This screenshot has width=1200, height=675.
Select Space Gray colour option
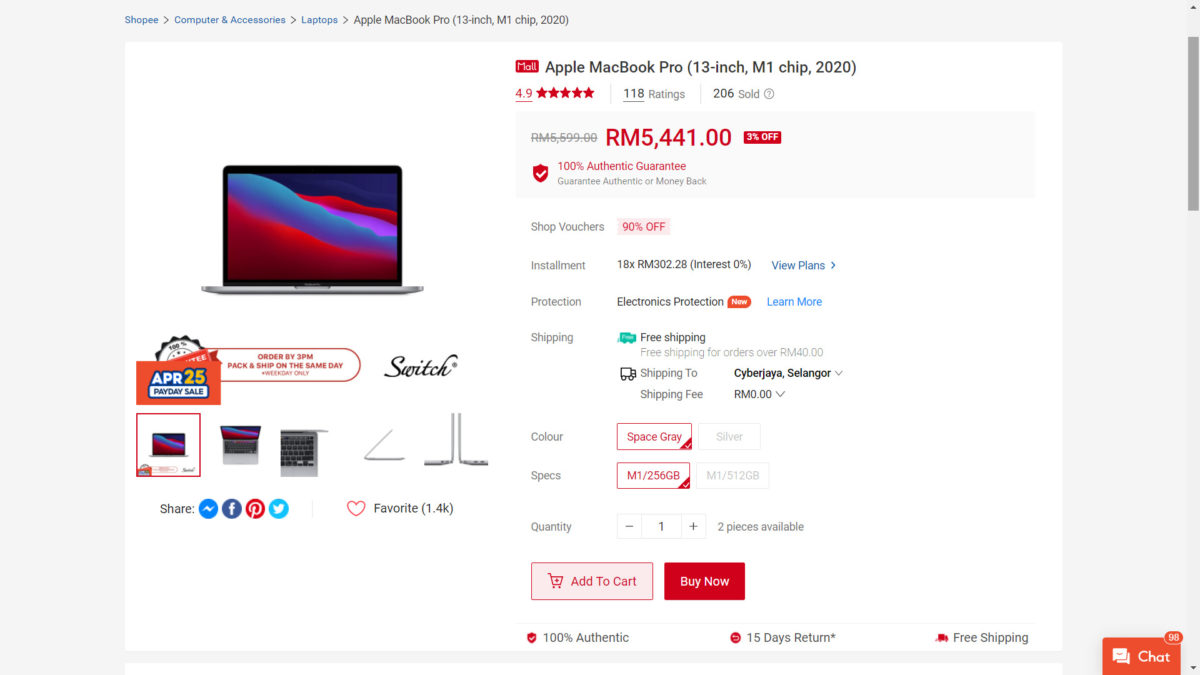click(x=654, y=437)
